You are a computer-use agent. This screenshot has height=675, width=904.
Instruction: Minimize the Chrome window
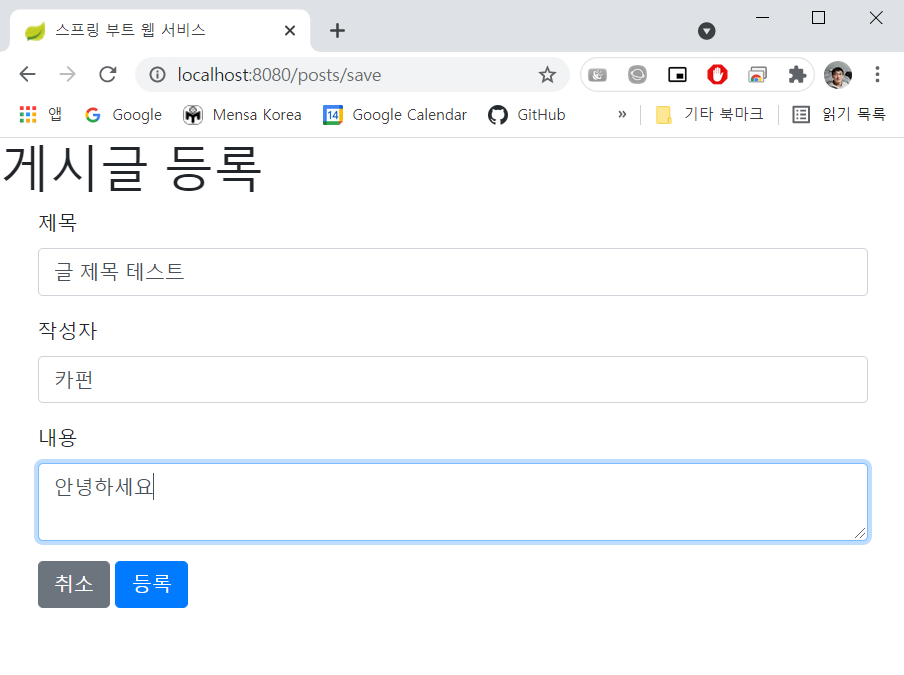762,17
